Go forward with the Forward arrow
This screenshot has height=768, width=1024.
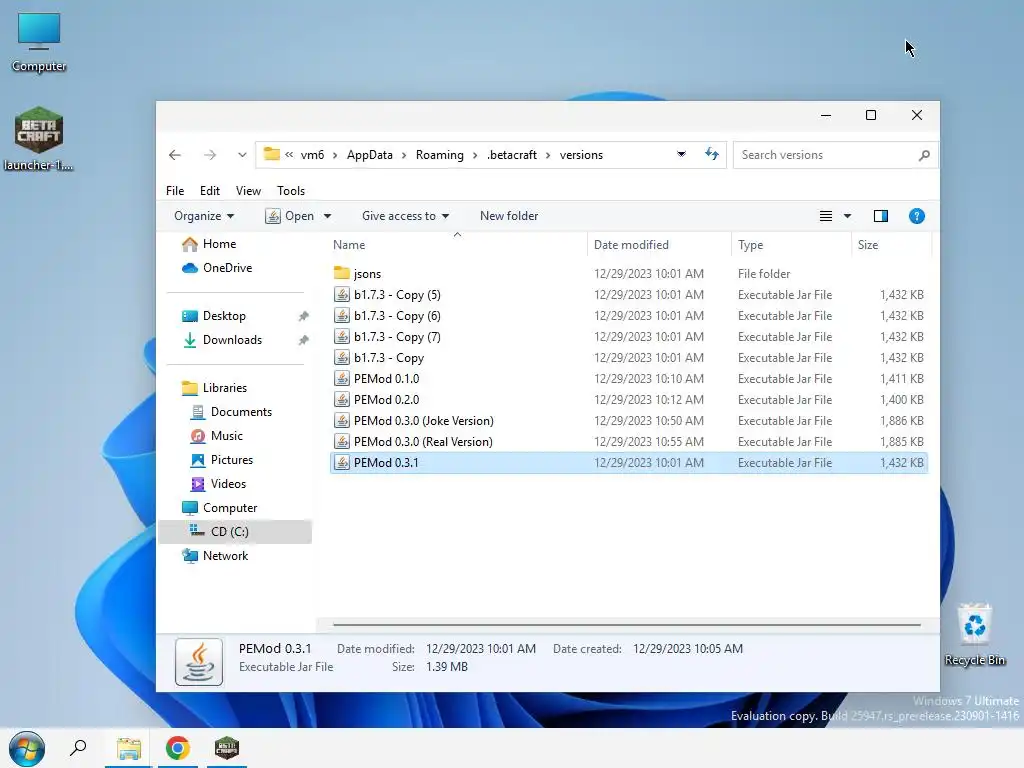pos(209,155)
